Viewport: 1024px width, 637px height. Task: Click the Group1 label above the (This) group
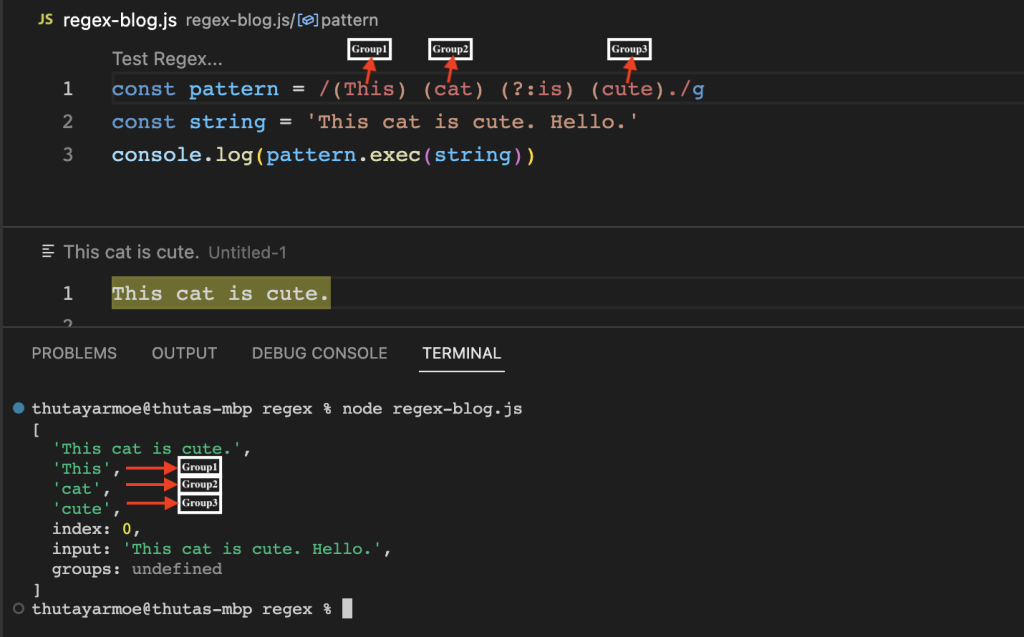click(x=369, y=48)
